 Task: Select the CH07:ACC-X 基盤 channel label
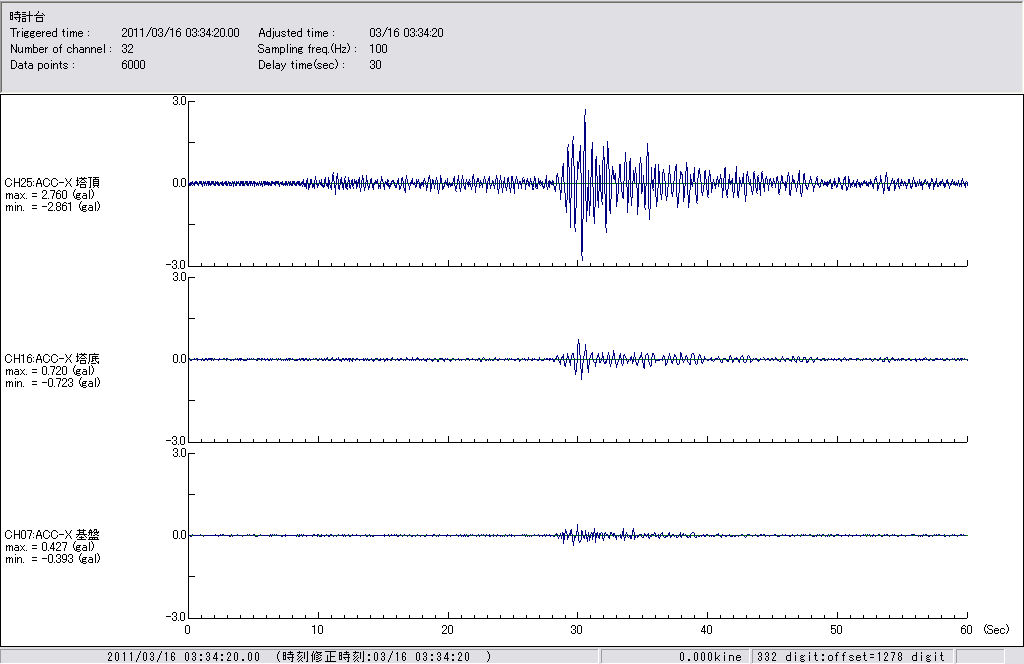coord(52,534)
